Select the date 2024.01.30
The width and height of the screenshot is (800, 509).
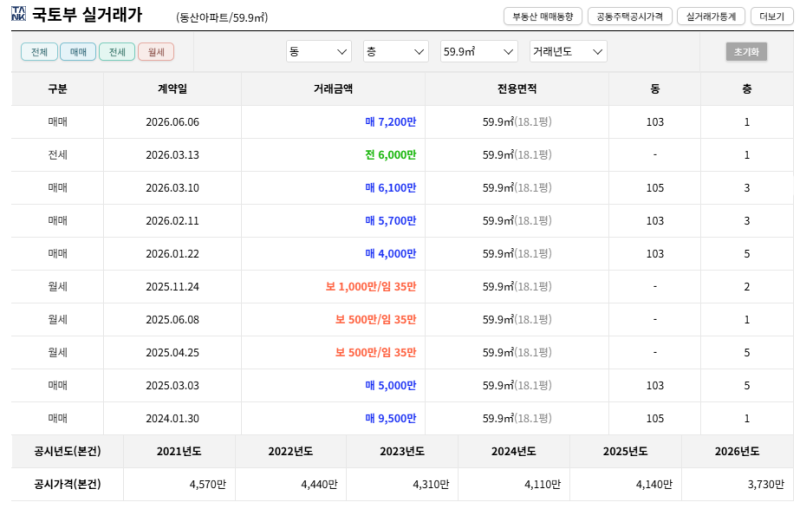(172, 418)
